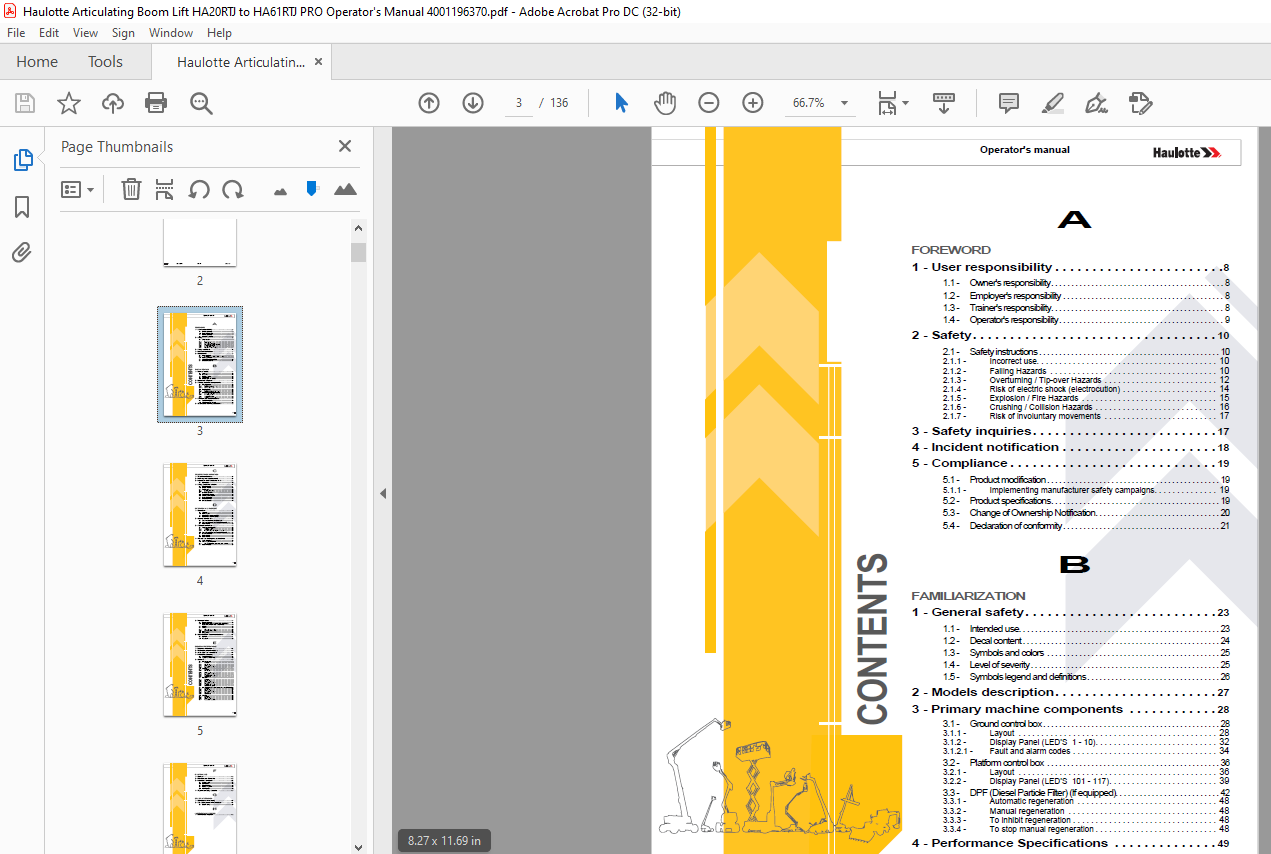The image size is (1271, 854).
Task: Select the Highlight text pen tool
Action: tap(1052, 103)
